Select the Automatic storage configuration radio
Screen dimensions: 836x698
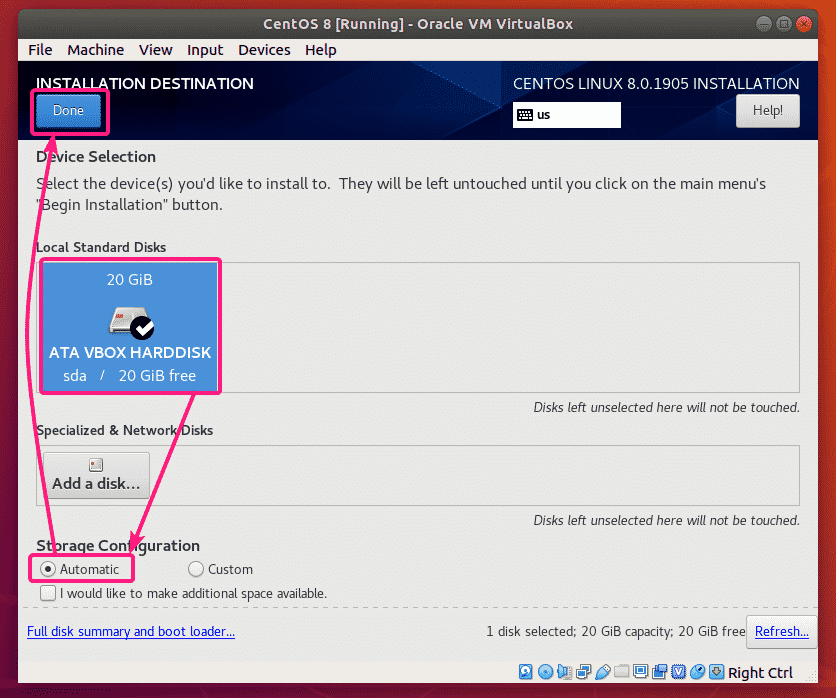point(48,569)
